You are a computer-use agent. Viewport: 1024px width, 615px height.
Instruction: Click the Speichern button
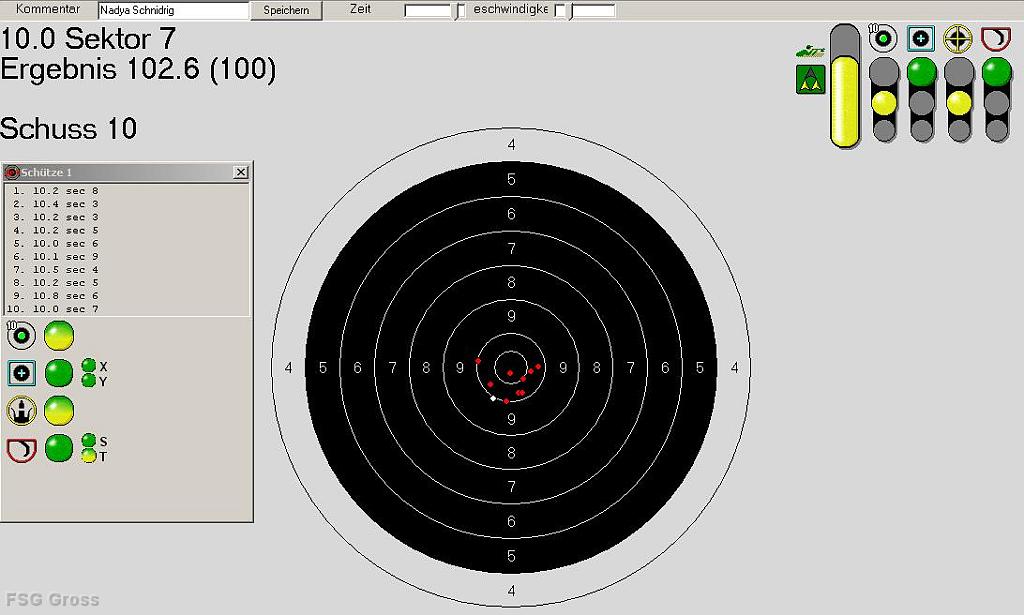tap(286, 10)
